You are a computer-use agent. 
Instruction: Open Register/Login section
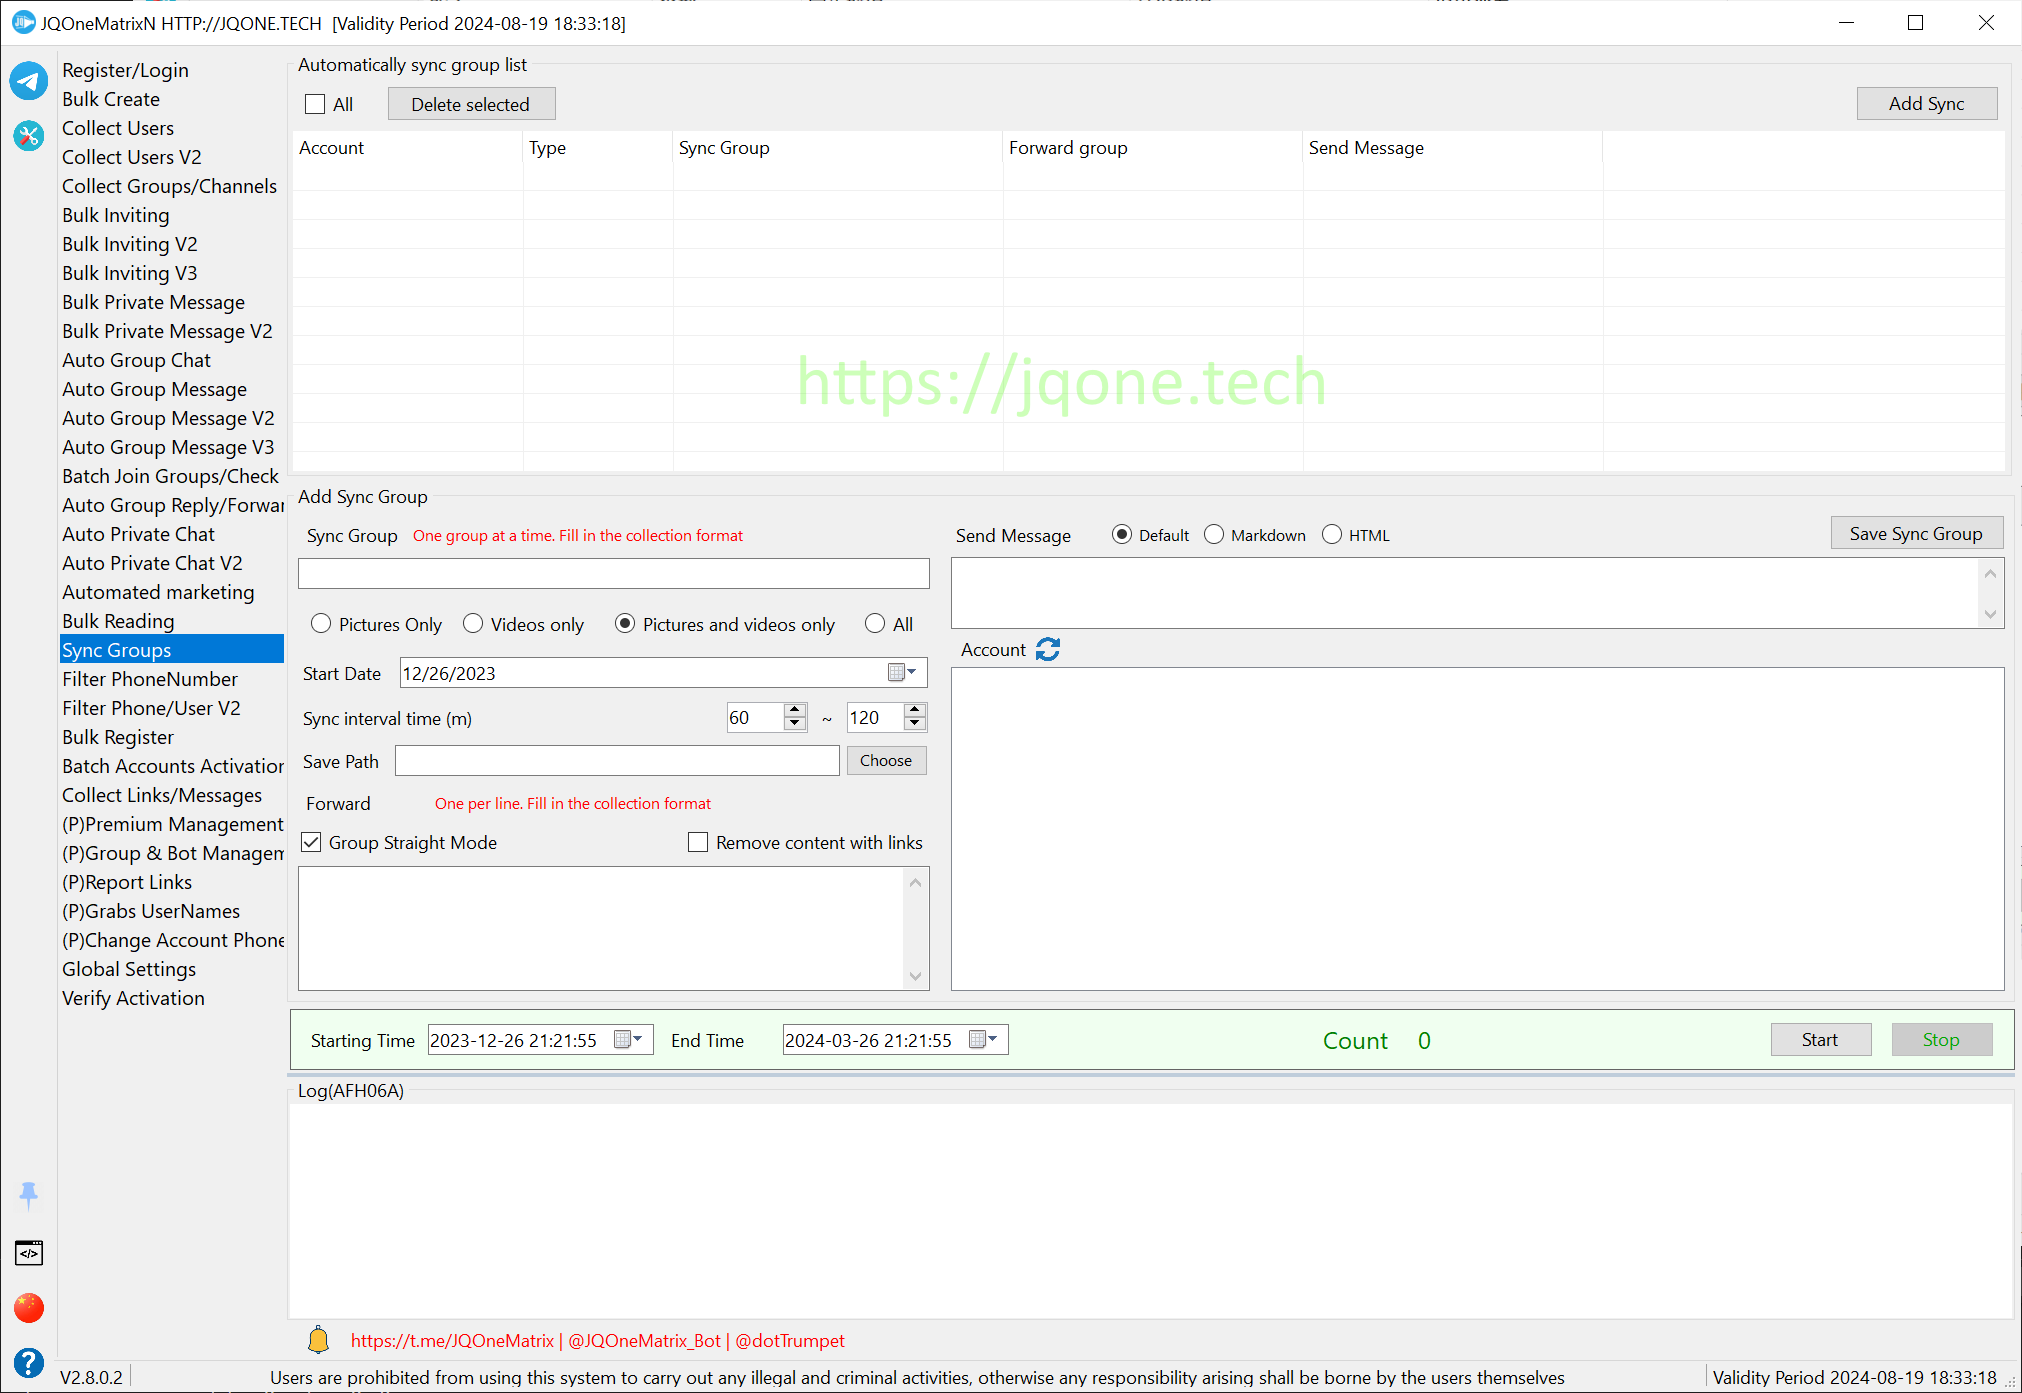125,70
